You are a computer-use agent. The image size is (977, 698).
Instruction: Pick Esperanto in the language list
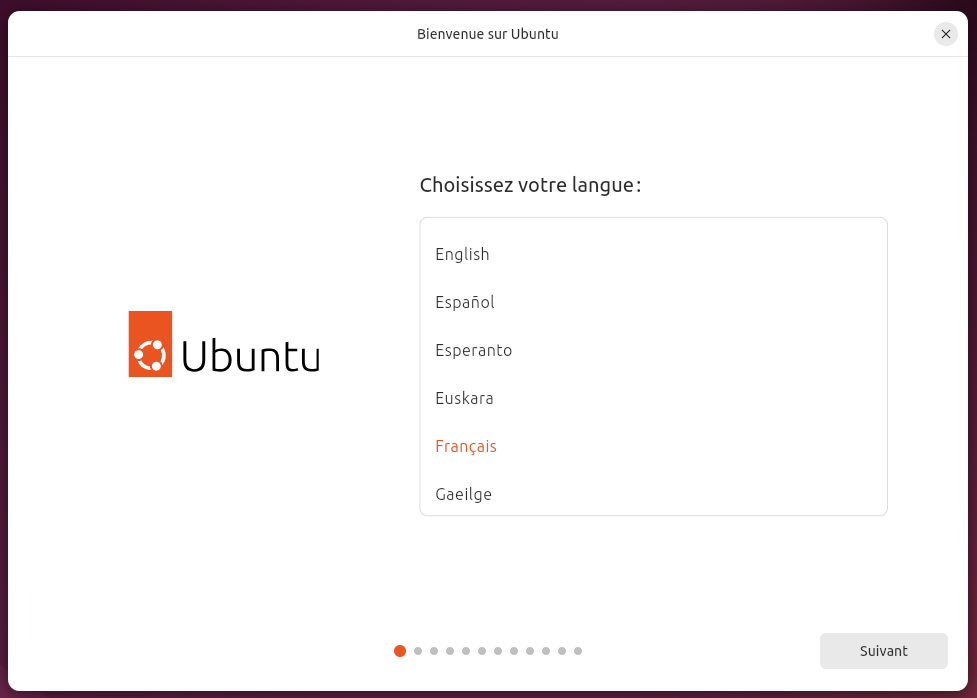click(x=653, y=350)
